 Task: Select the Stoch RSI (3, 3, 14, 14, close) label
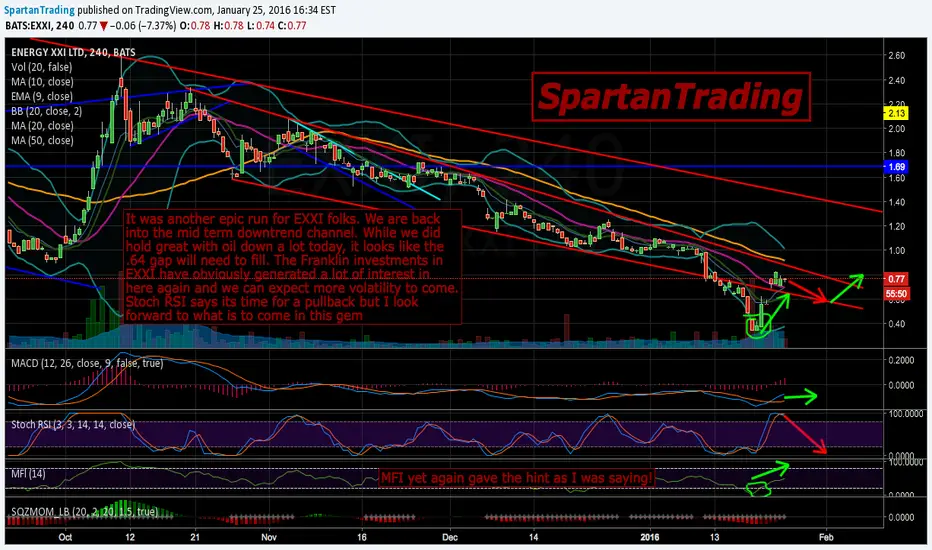pos(73,425)
